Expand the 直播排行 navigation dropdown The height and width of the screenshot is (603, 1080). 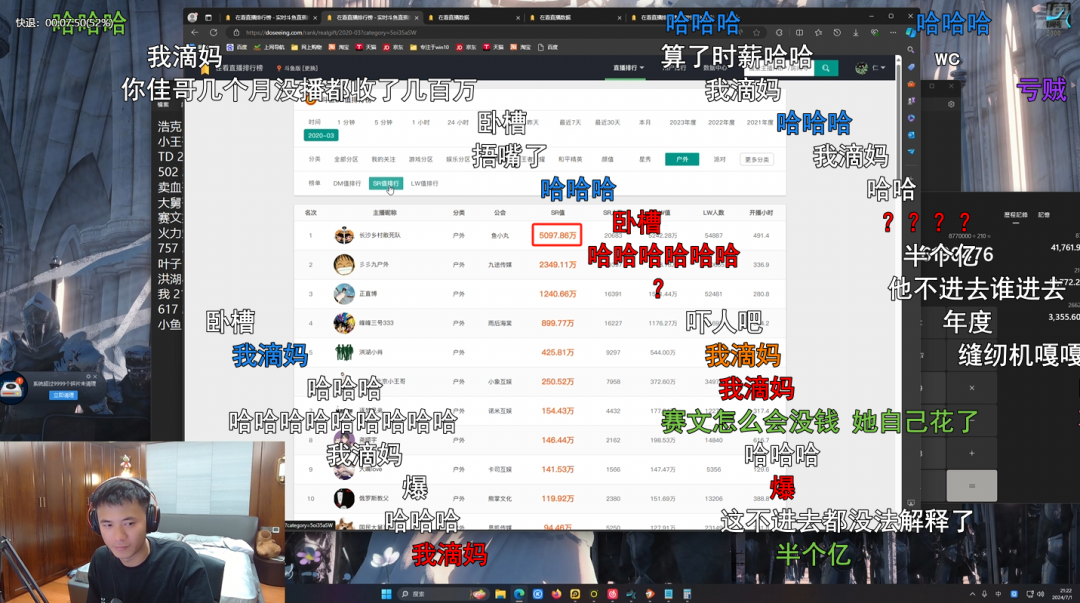coord(628,68)
